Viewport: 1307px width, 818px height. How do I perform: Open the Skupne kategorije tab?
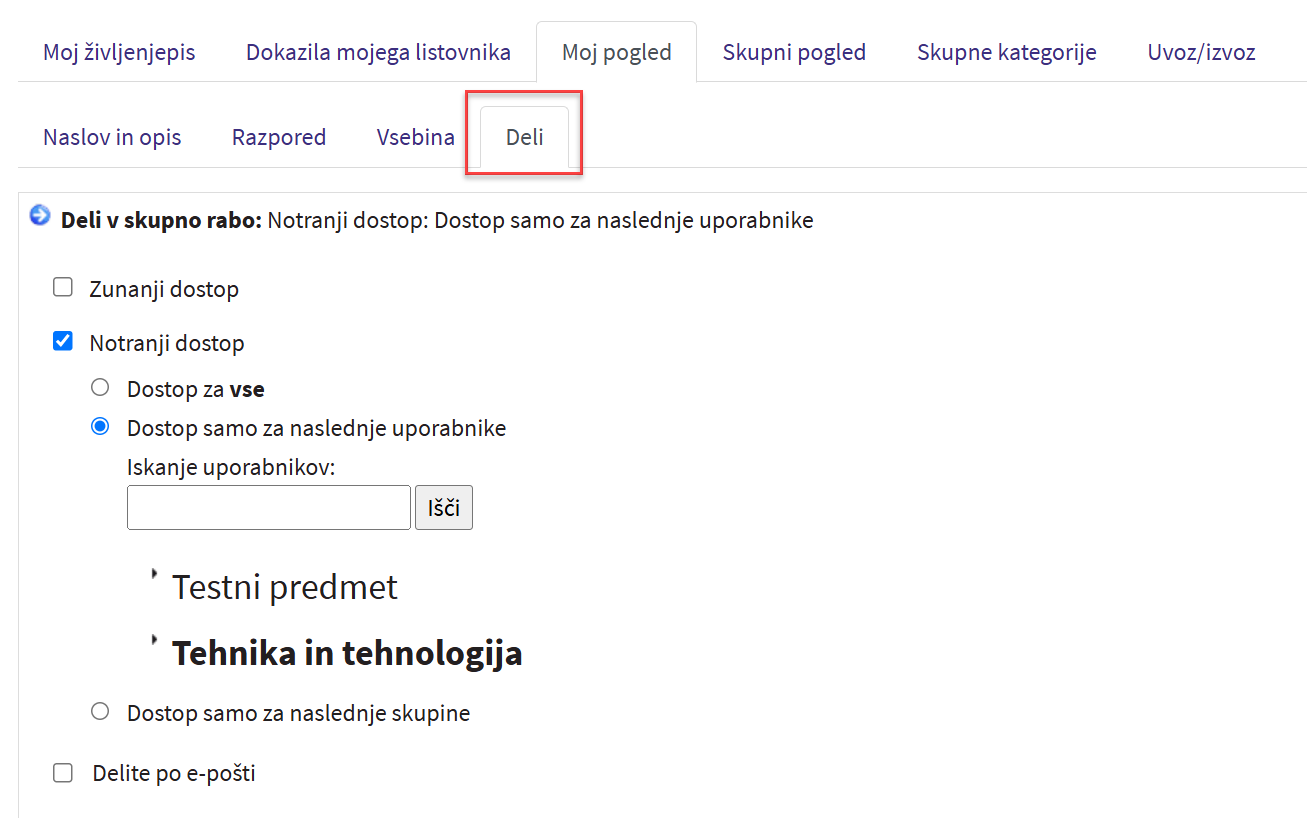click(1006, 52)
